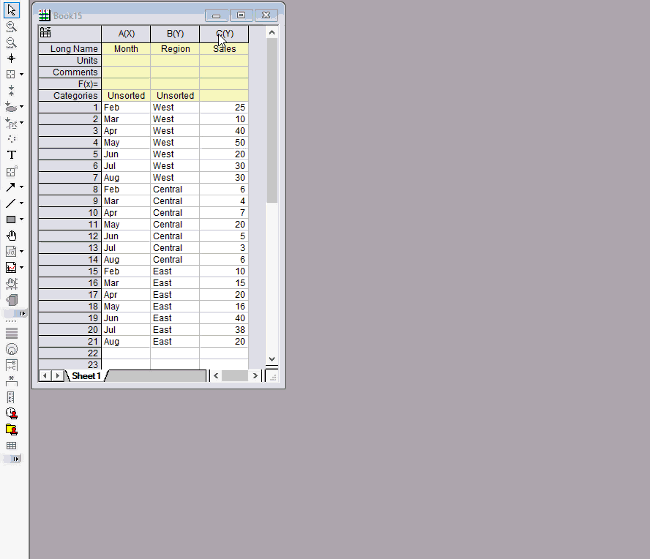The image size is (650, 559).
Task: Click the Categories row header
Action: click(x=70, y=95)
